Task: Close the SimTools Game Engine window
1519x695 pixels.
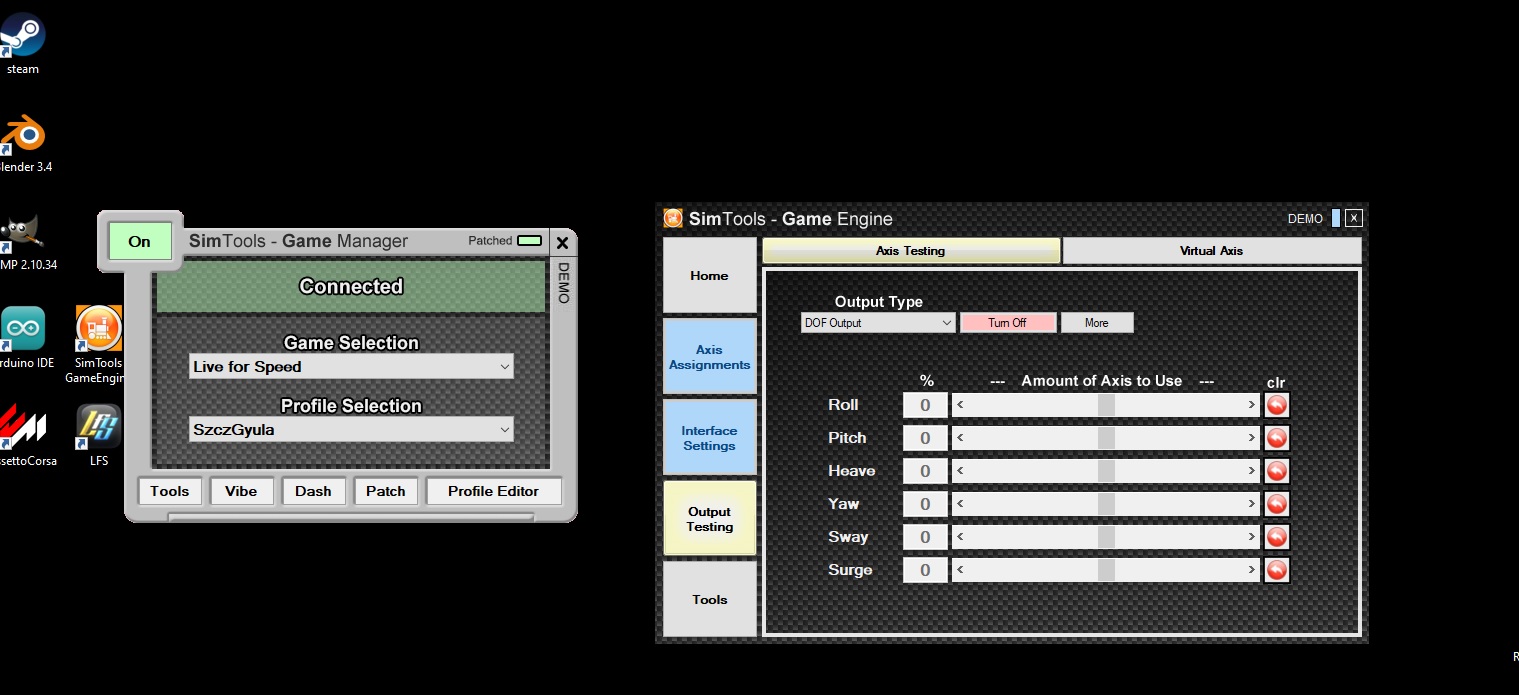Action: point(1354,218)
